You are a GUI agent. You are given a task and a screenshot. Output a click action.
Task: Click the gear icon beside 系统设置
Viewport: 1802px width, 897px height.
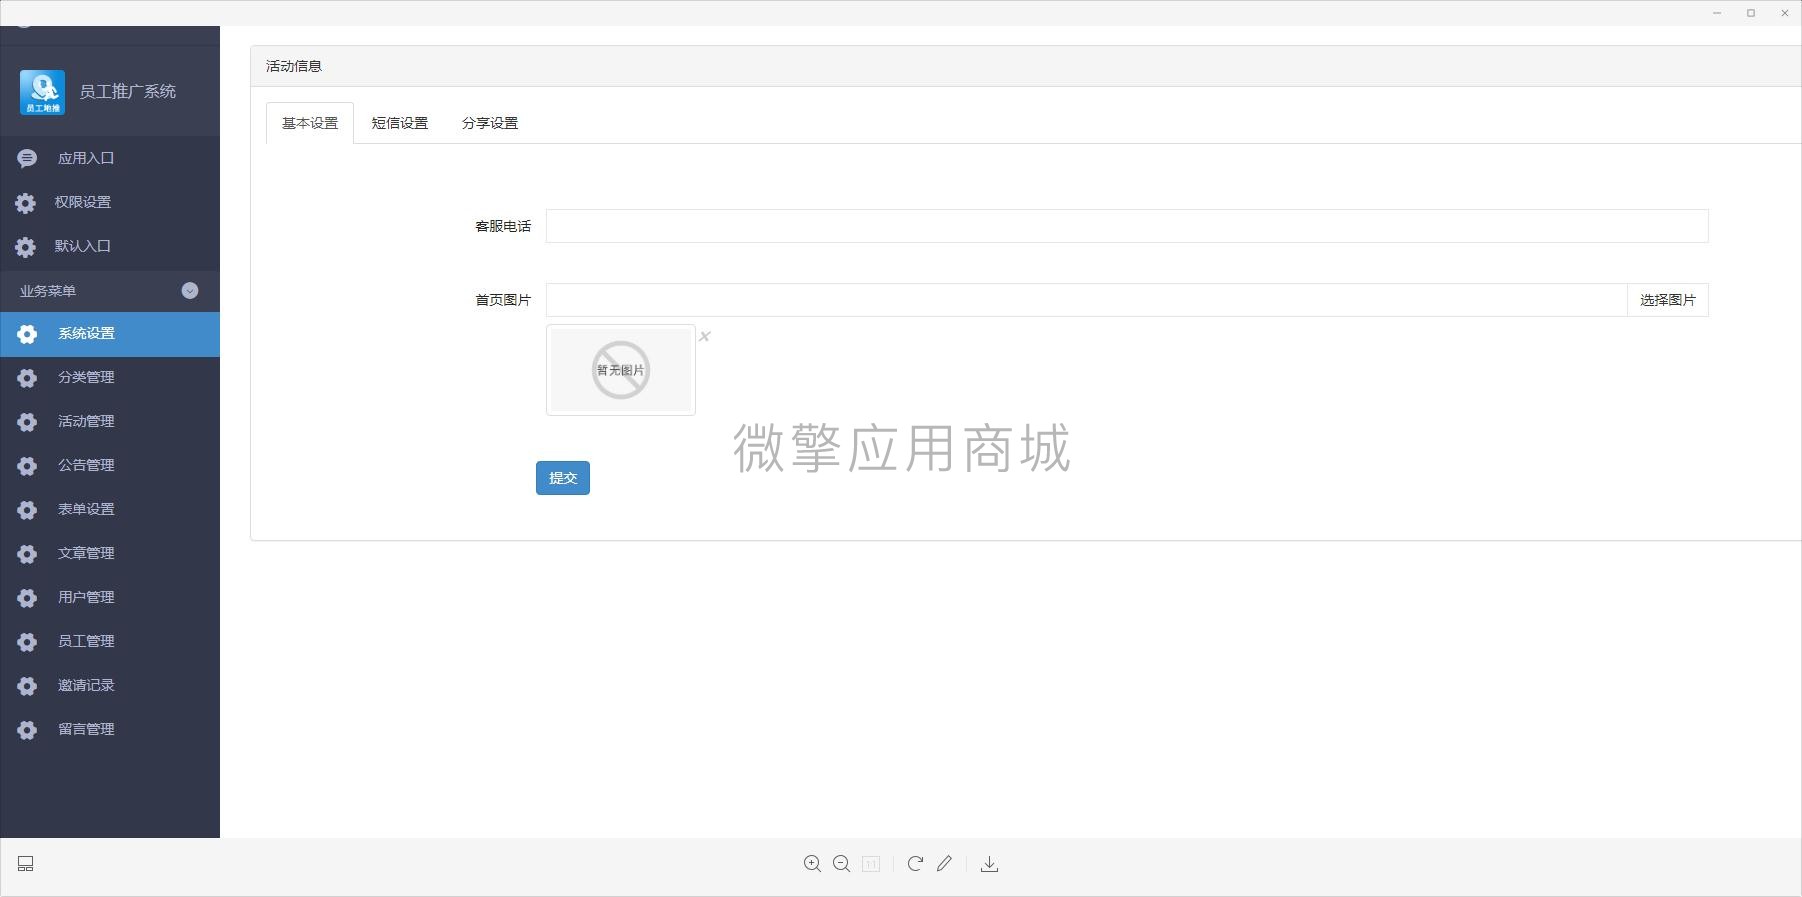point(27,334)
